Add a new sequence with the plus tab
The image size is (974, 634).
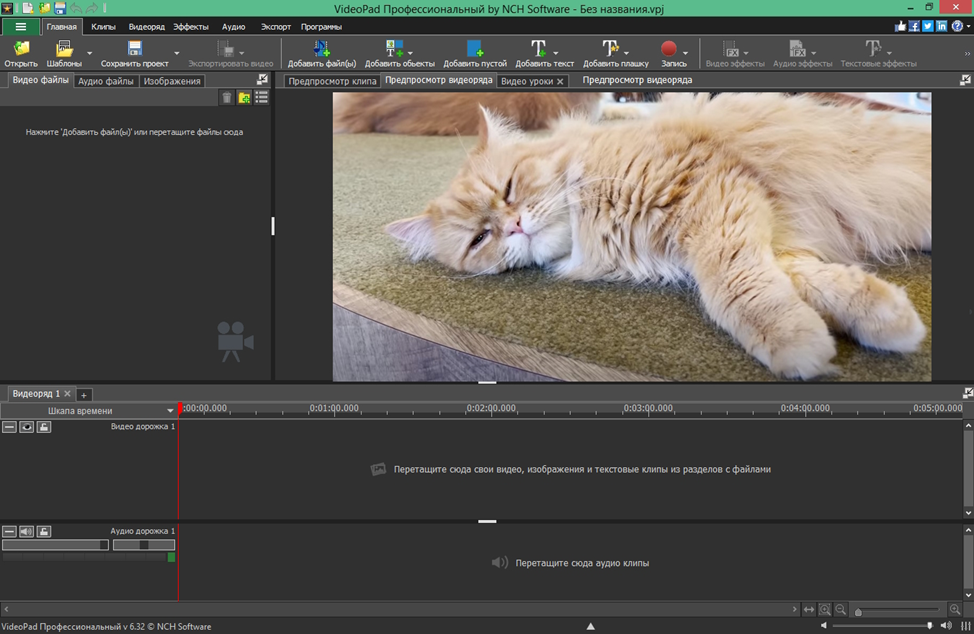[85, 395]
